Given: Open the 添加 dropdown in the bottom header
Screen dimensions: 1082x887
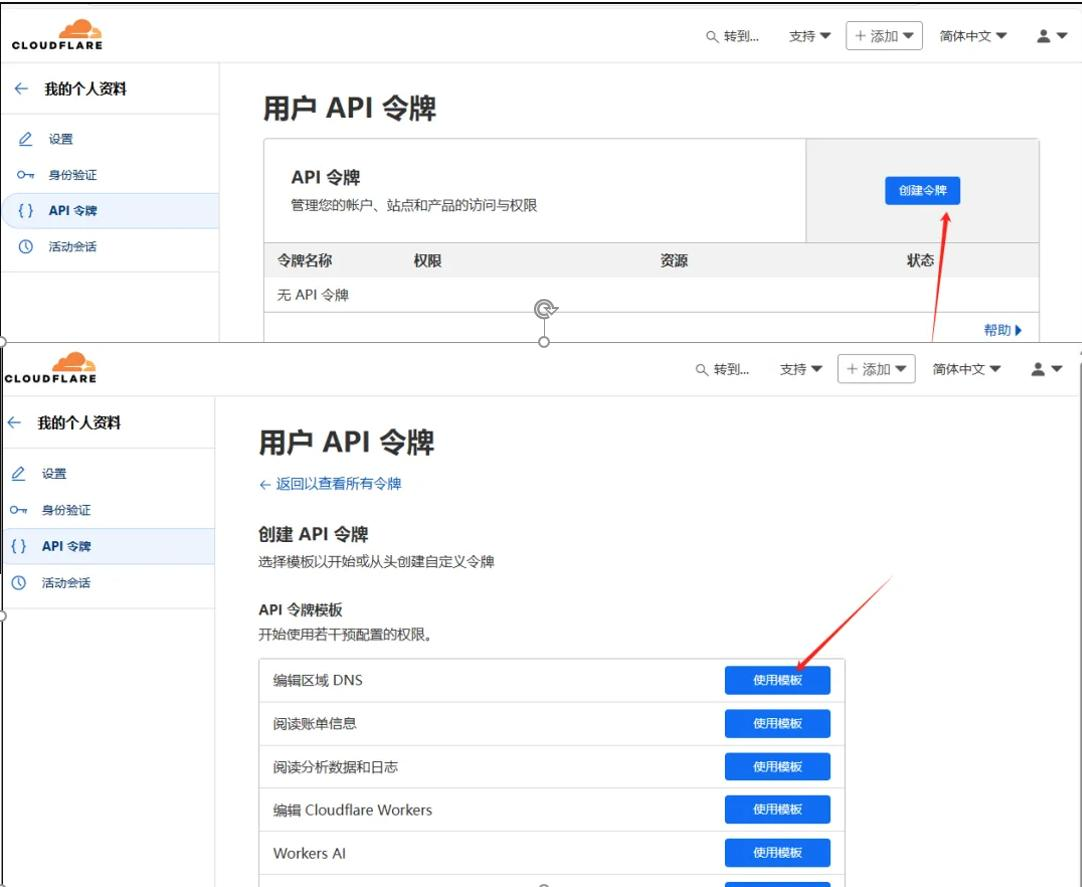Looking at the screenshot, I should pos(876,369).
